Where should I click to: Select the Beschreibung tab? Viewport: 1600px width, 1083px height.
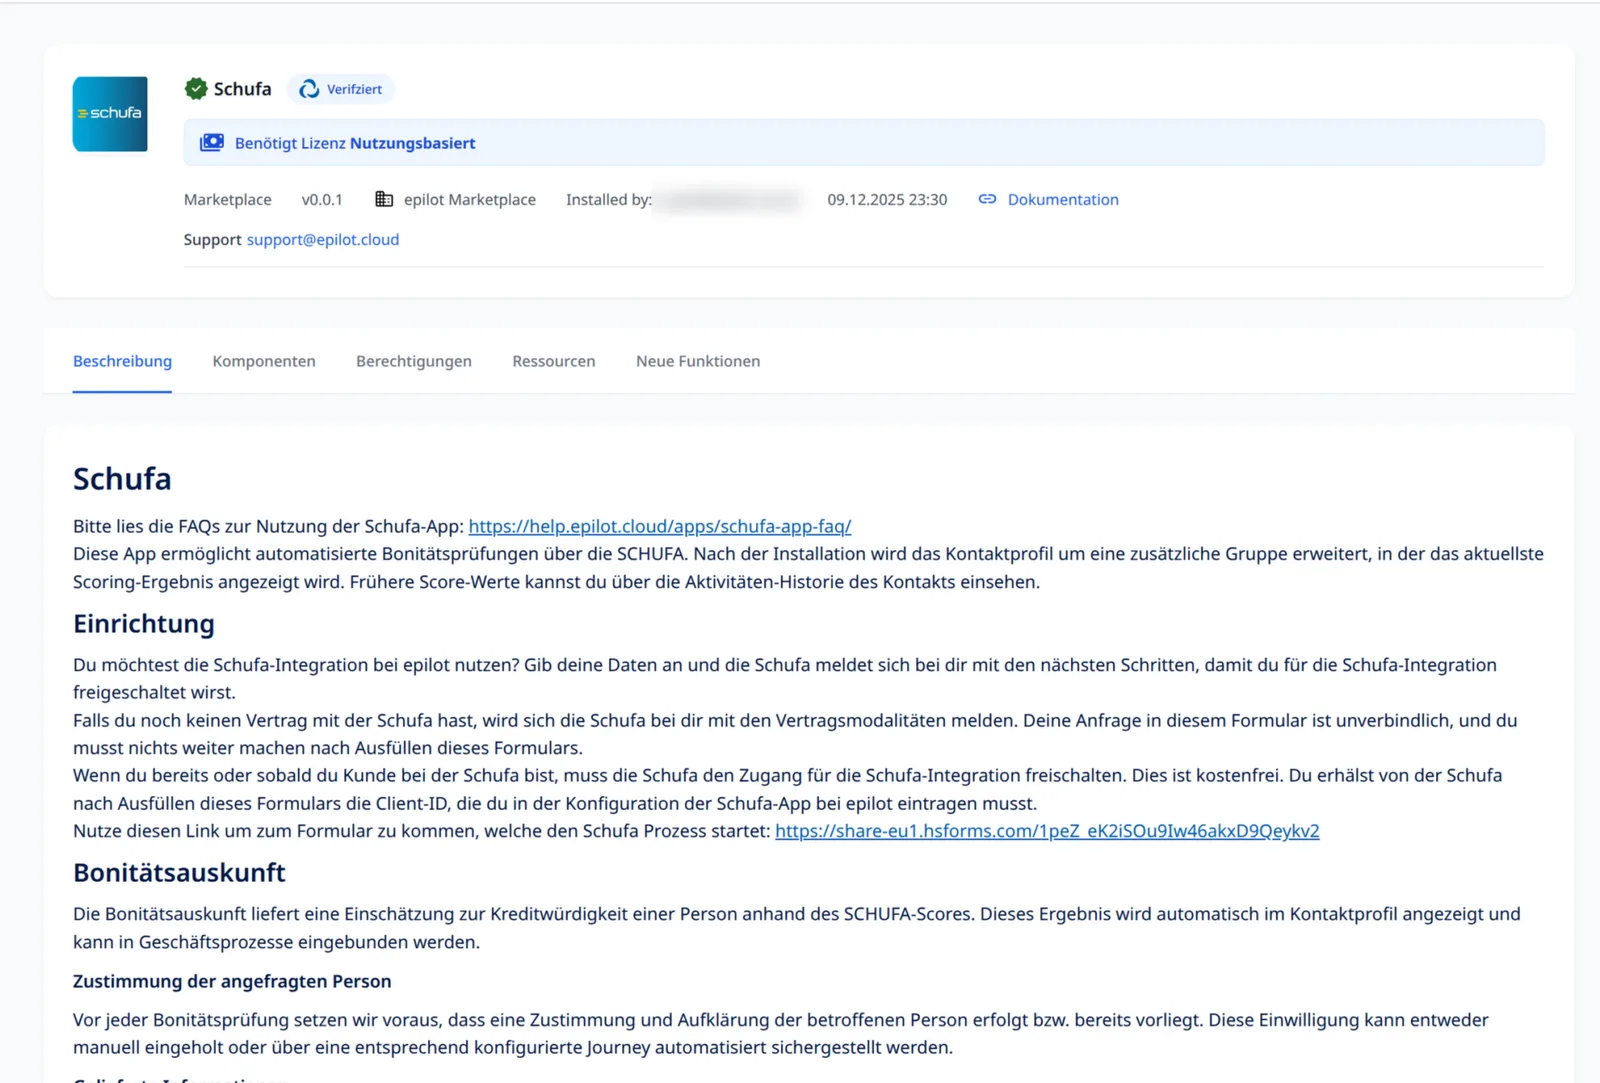[122, 361]
